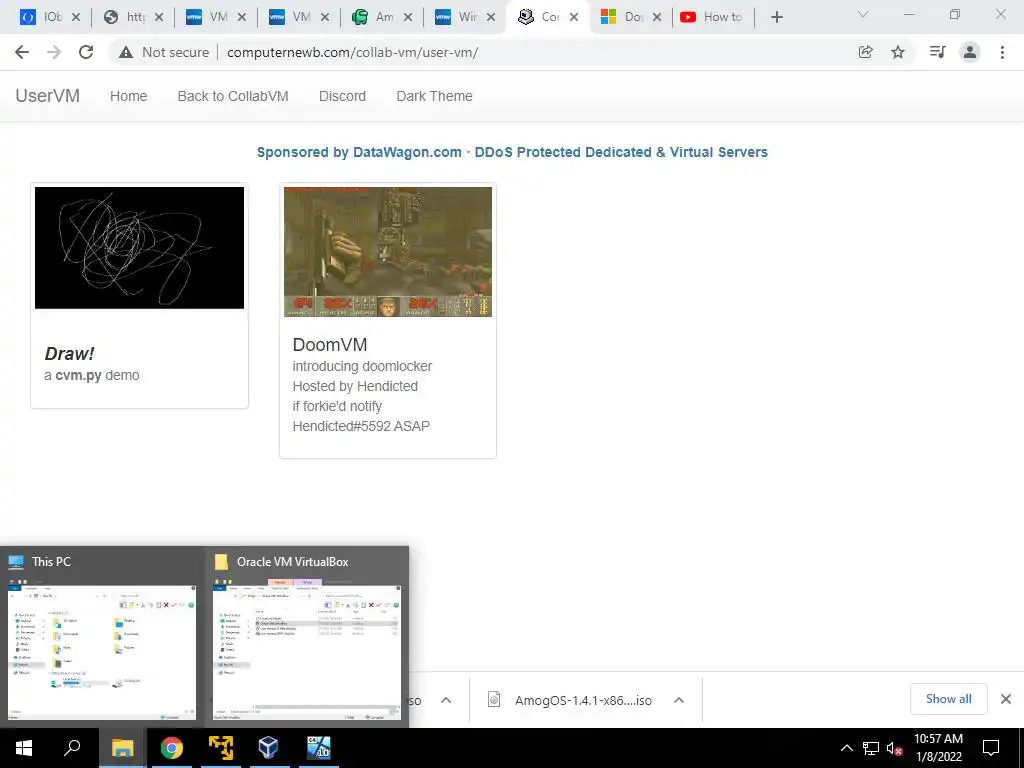Click the 'Hosted by Hendicted' text
The width and height of the screenshot is (1024, 768).
[x=355, y=386]
